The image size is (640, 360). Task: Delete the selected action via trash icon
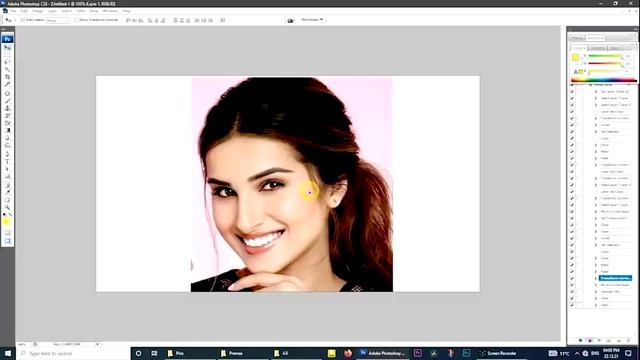(628, 340)
